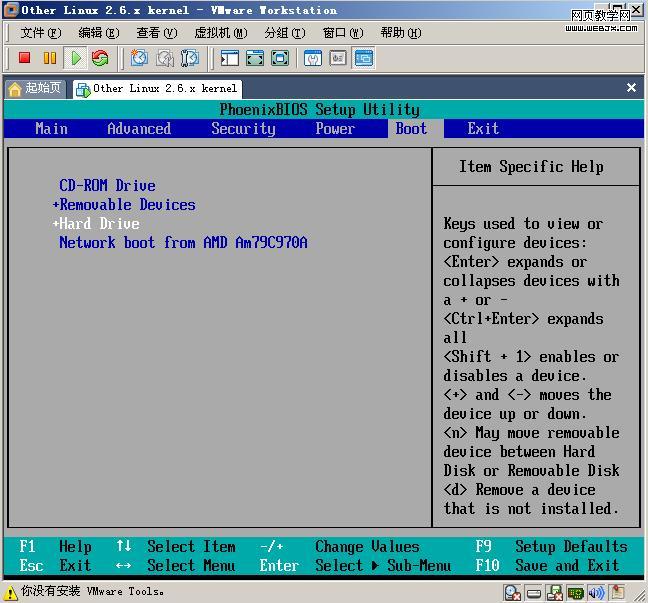The width and height of the screenshot is (648, 603).
Task: Select Network boot from AMD Am79C970A
Action: 183,242
